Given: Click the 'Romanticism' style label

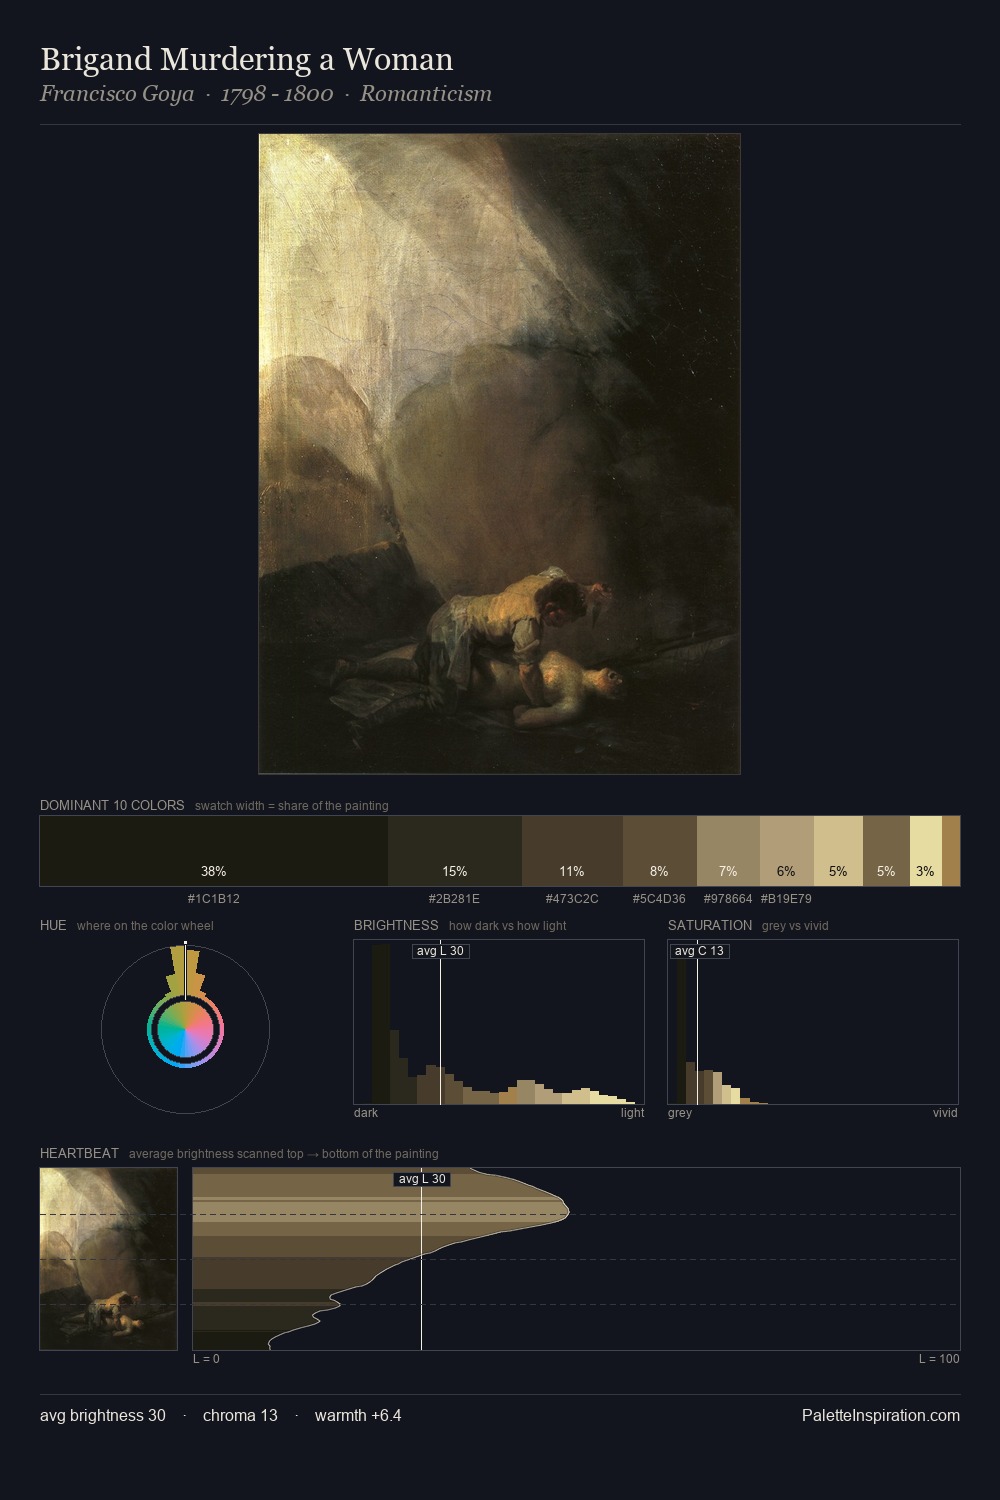Looking at the screenshot, I should (x=426, y=94).
